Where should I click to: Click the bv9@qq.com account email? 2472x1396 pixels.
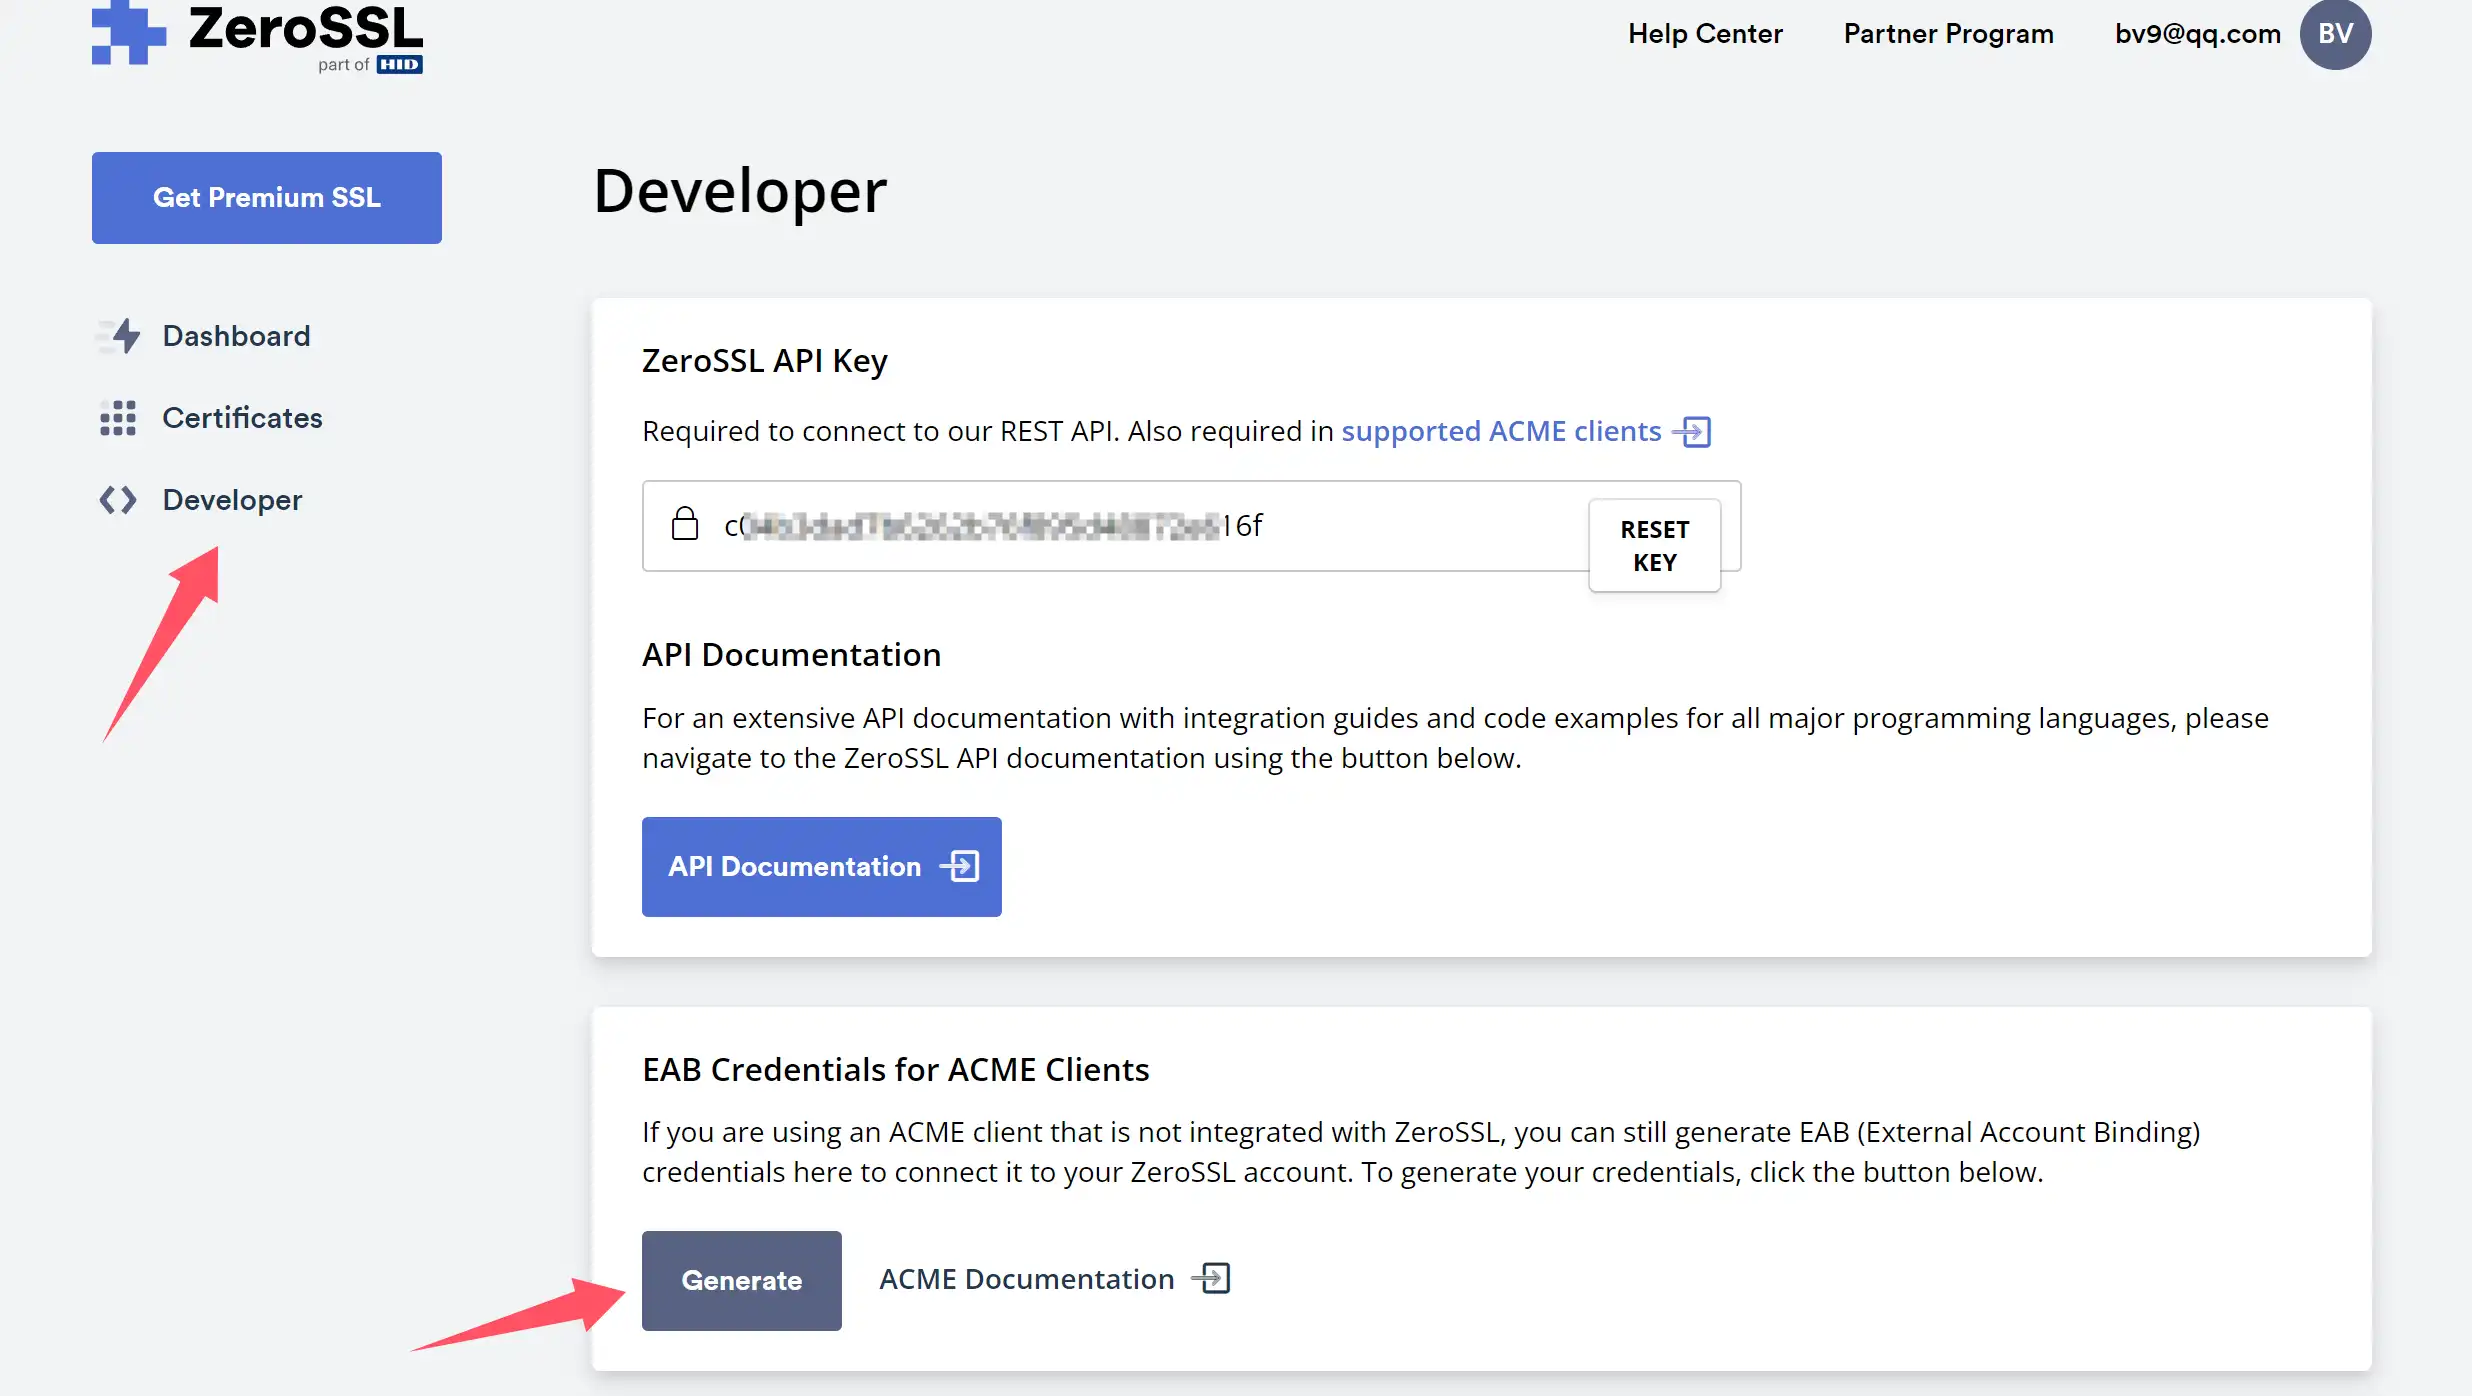pyautogui.click(x=2197, y=34)
